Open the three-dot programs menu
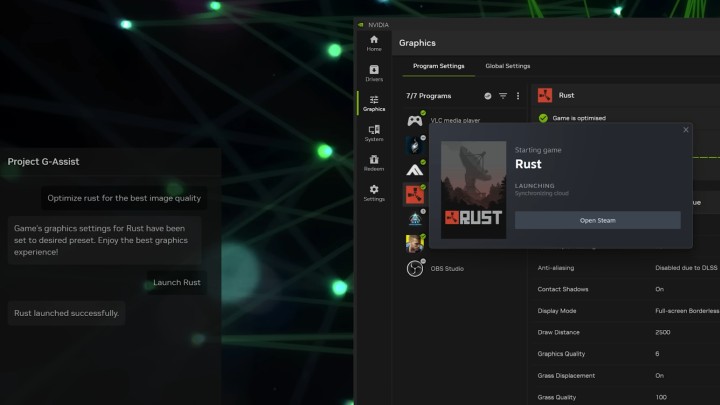Screen dimensions: 720x405 [518, 96]
